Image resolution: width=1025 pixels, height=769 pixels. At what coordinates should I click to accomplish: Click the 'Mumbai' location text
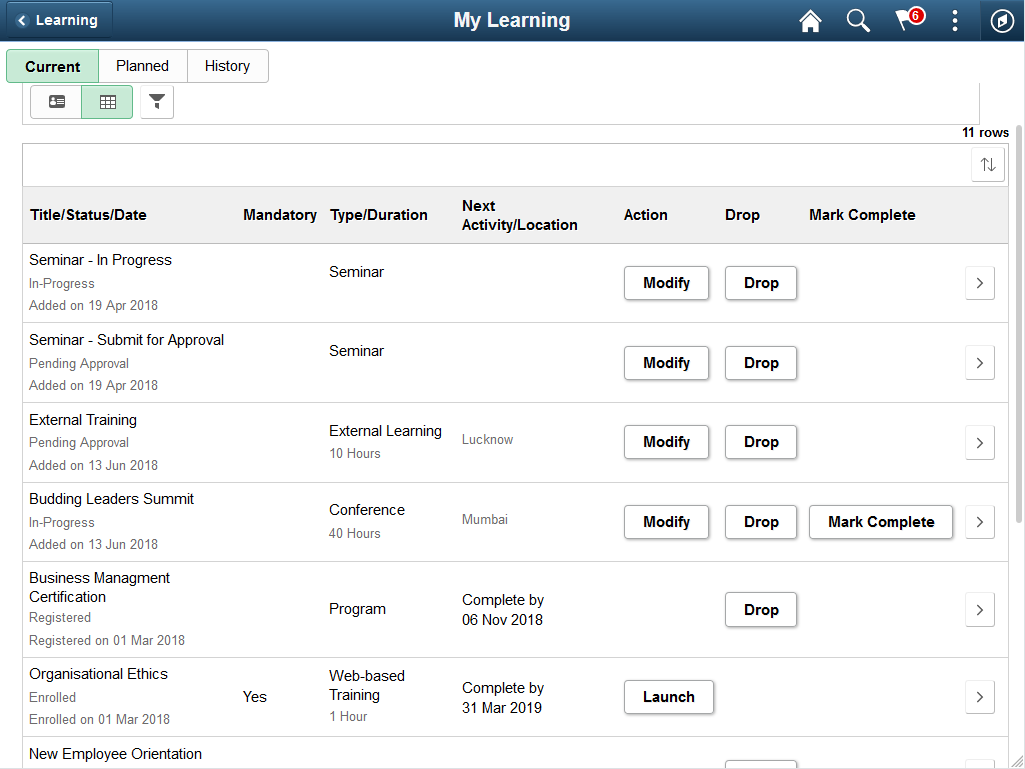pyautogui.click(x=485, y=519)
